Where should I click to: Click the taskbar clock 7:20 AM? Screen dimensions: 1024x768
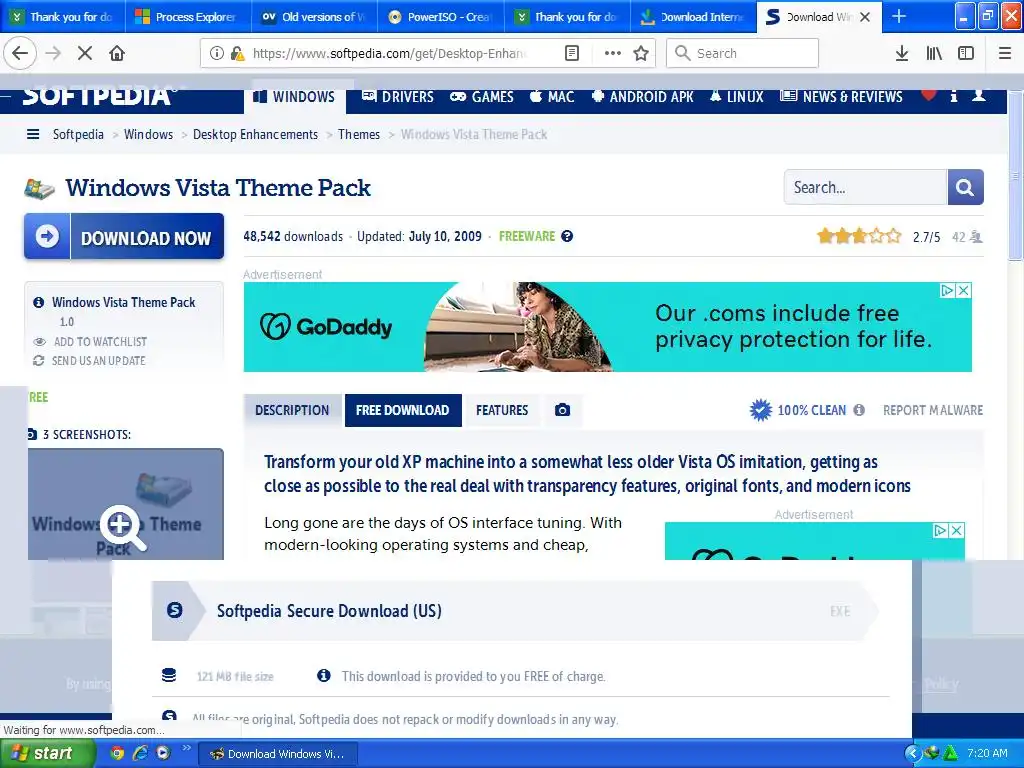[x=987, y=753]
